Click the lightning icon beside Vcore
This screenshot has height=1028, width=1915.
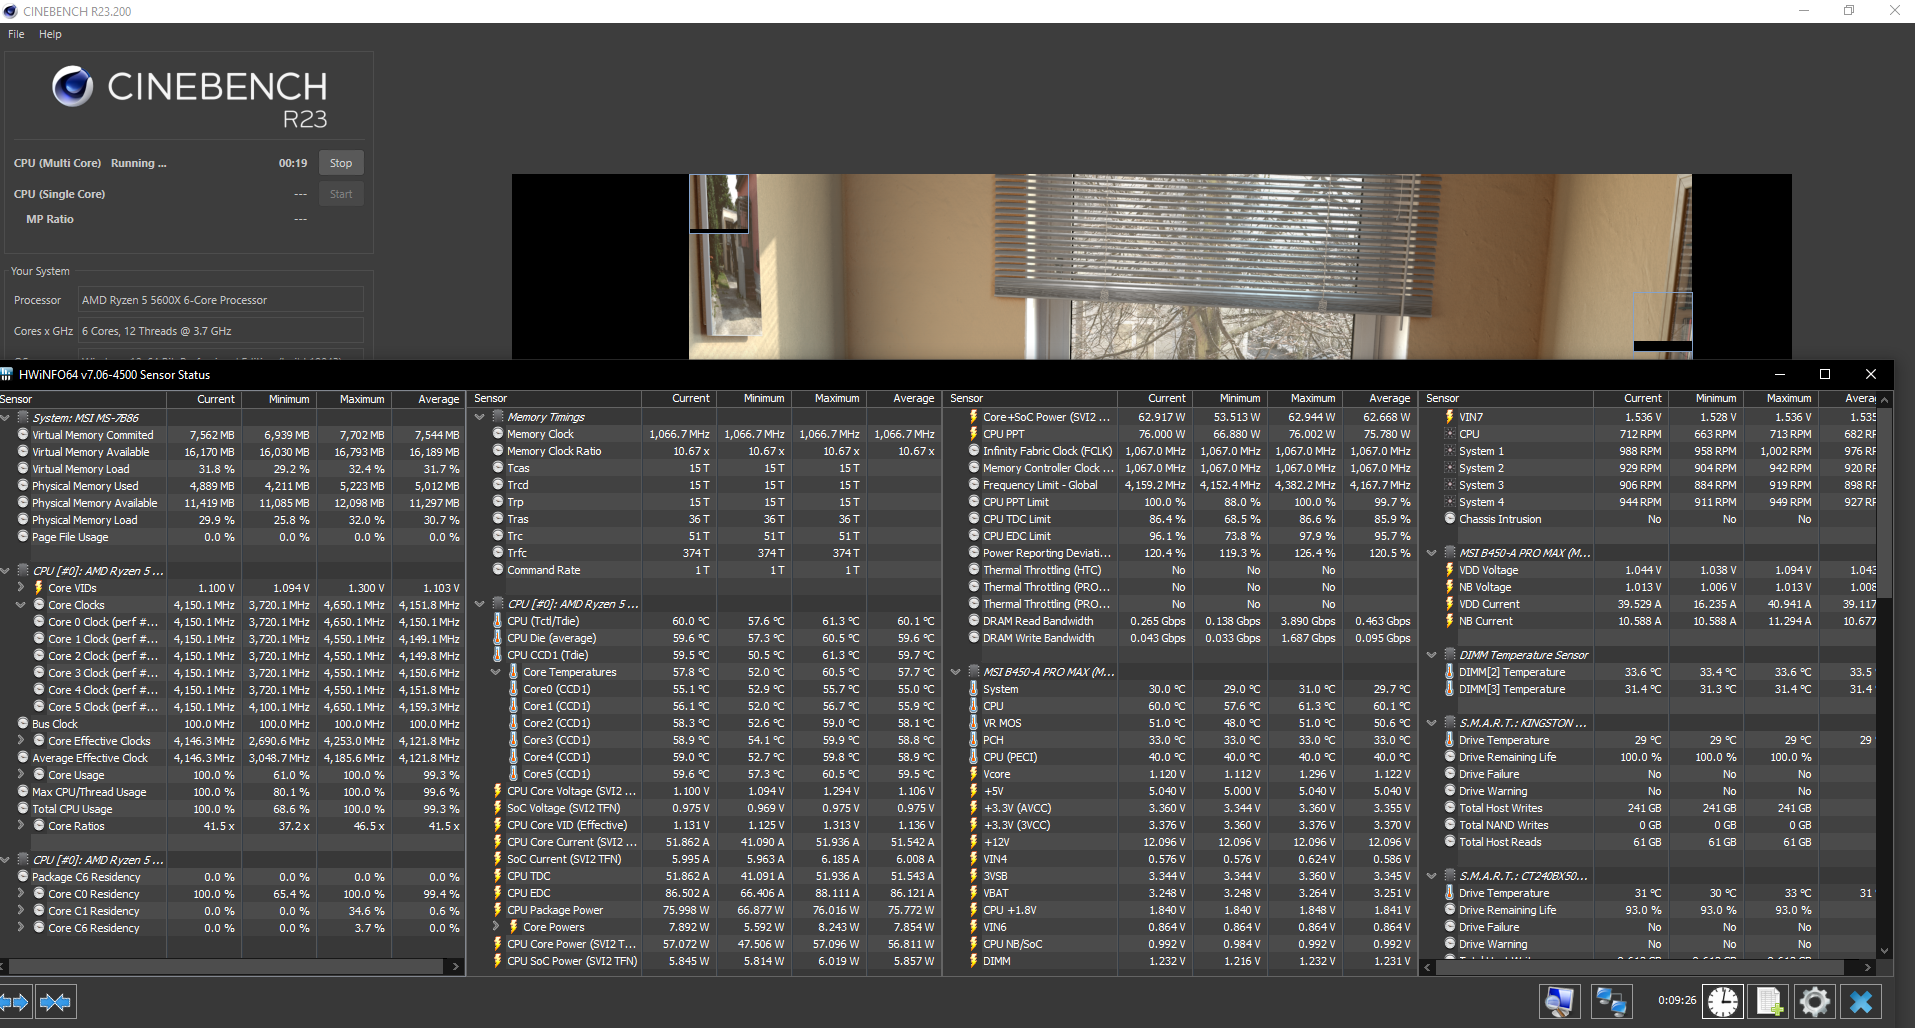coord(973,774)
